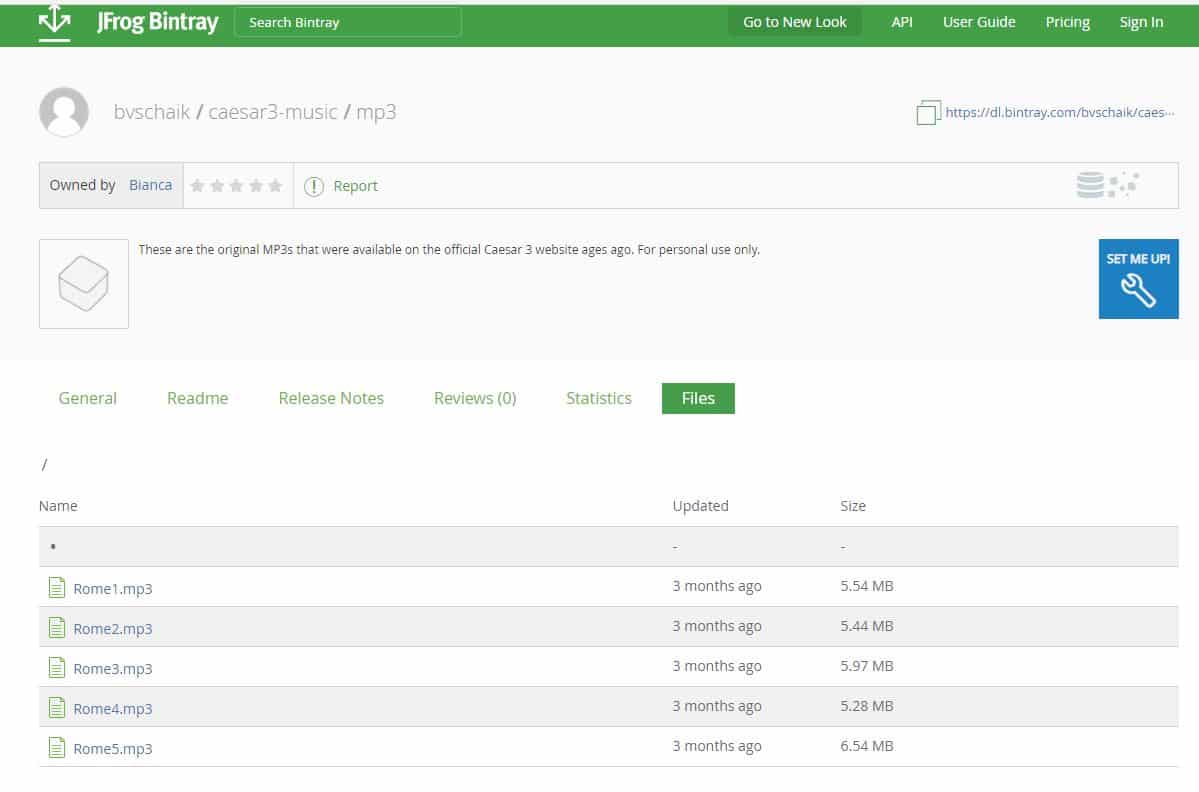Focus the Search Bintray input field
Image resolution: width=1199 pixels, height=792 pixels.
348,22
